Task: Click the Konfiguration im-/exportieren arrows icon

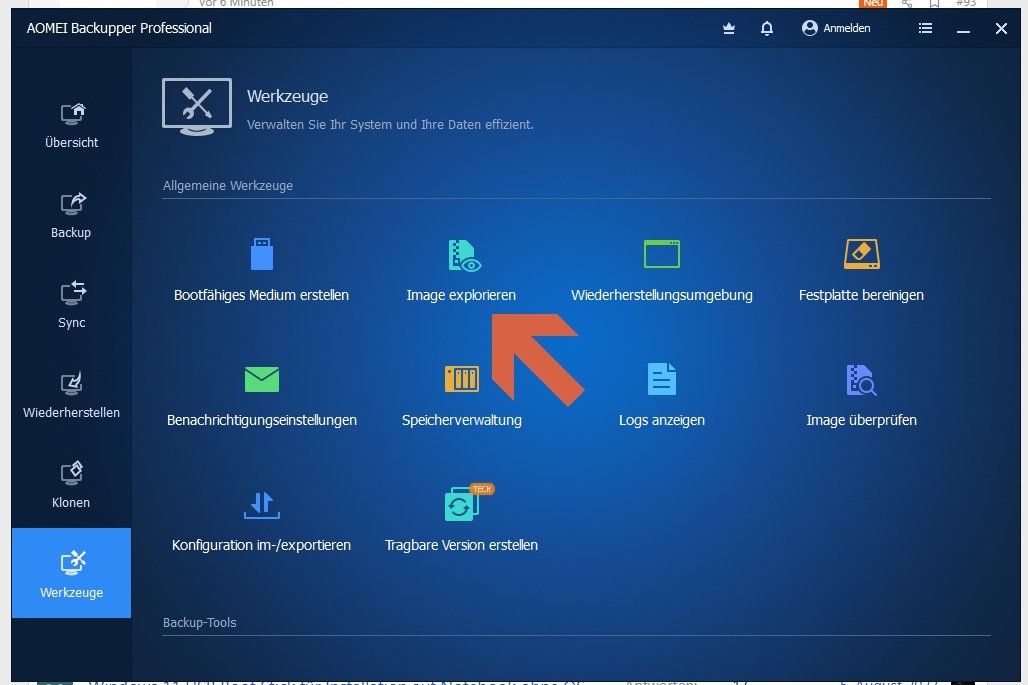Action: click(262, 505)
